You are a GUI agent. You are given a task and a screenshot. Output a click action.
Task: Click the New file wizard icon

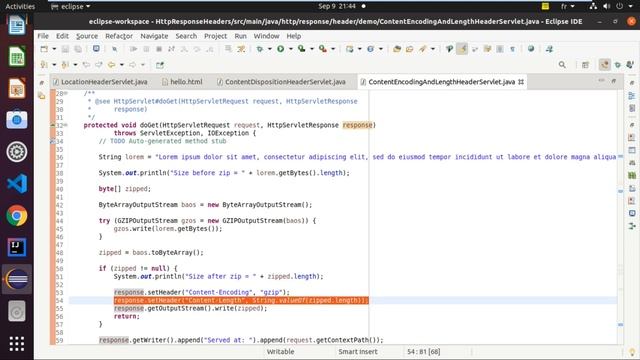point(44,49)
